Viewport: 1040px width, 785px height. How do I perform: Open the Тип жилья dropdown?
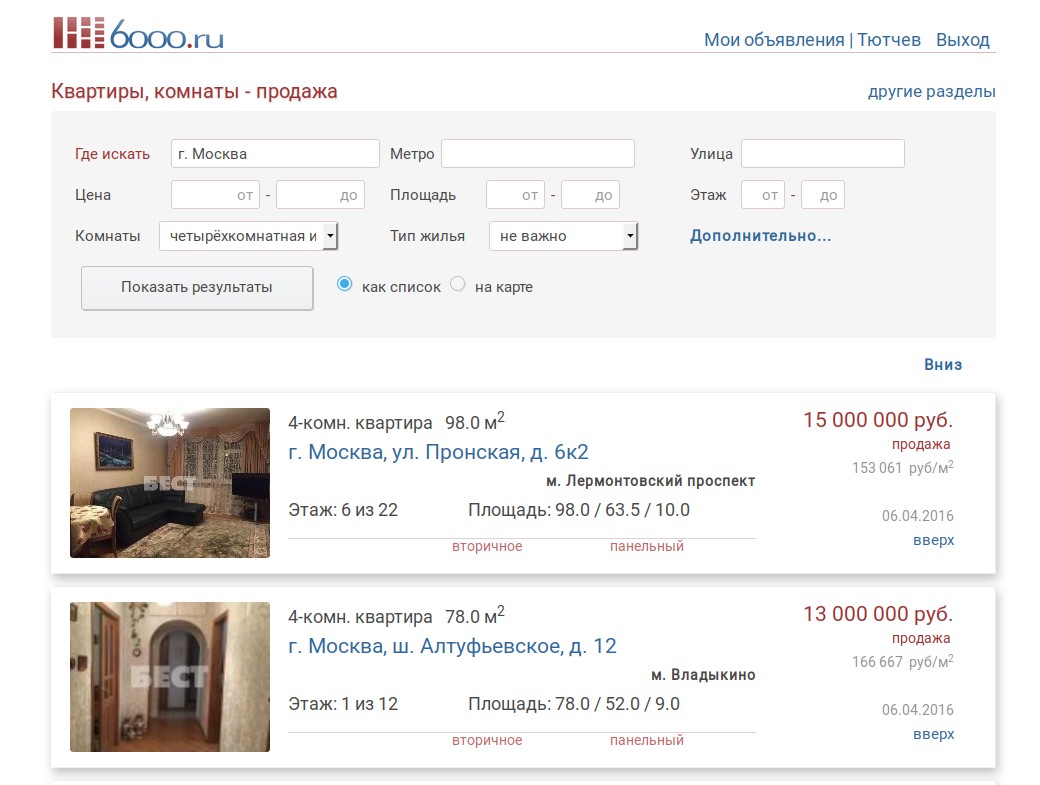click(x=563, y=236)
